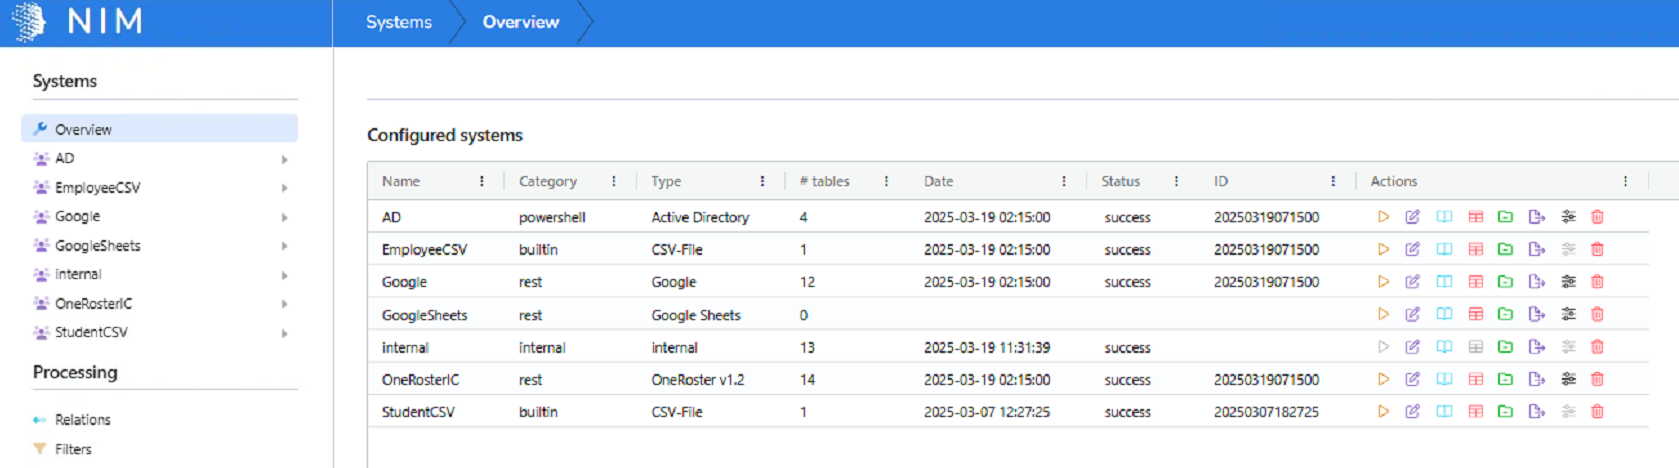1679x468 pixels.
Task: Sort by the Status column header
Action: tap(1120, 181)
